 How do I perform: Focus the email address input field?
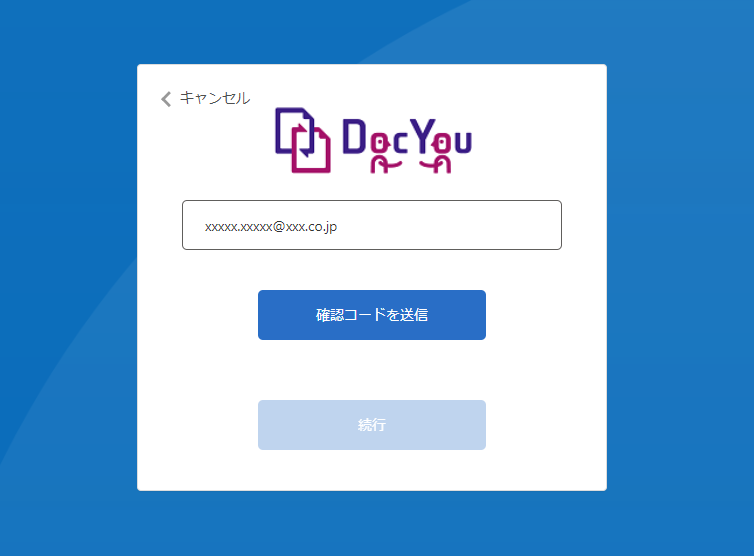coord(372,225)
